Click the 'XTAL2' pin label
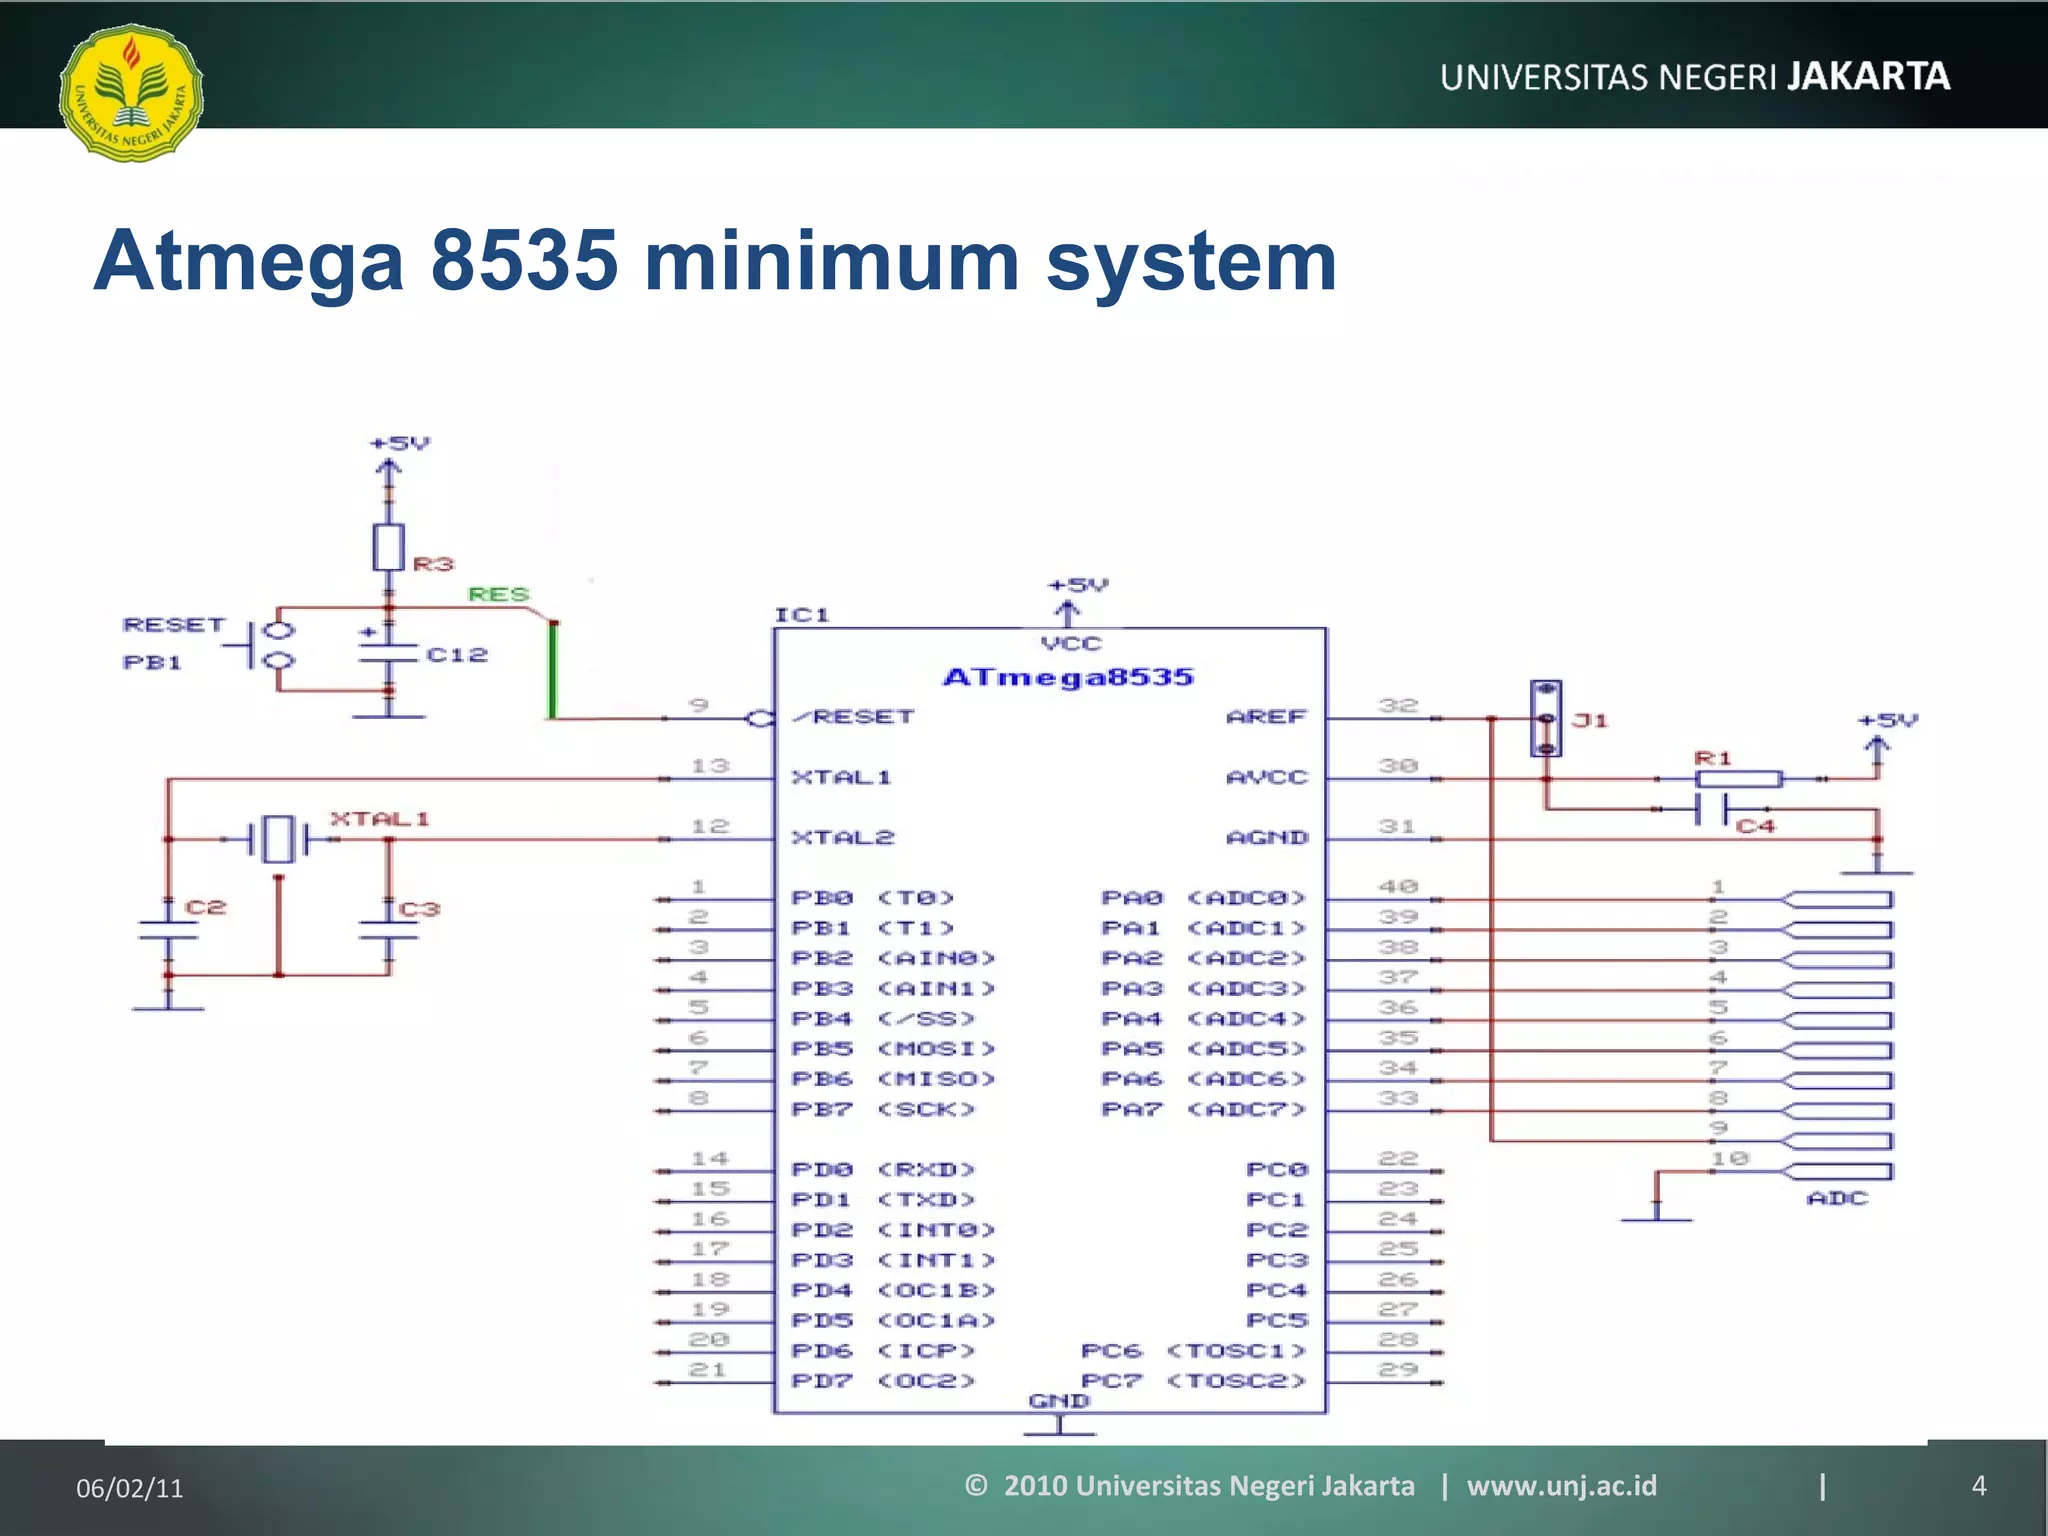 pos(842,838)
